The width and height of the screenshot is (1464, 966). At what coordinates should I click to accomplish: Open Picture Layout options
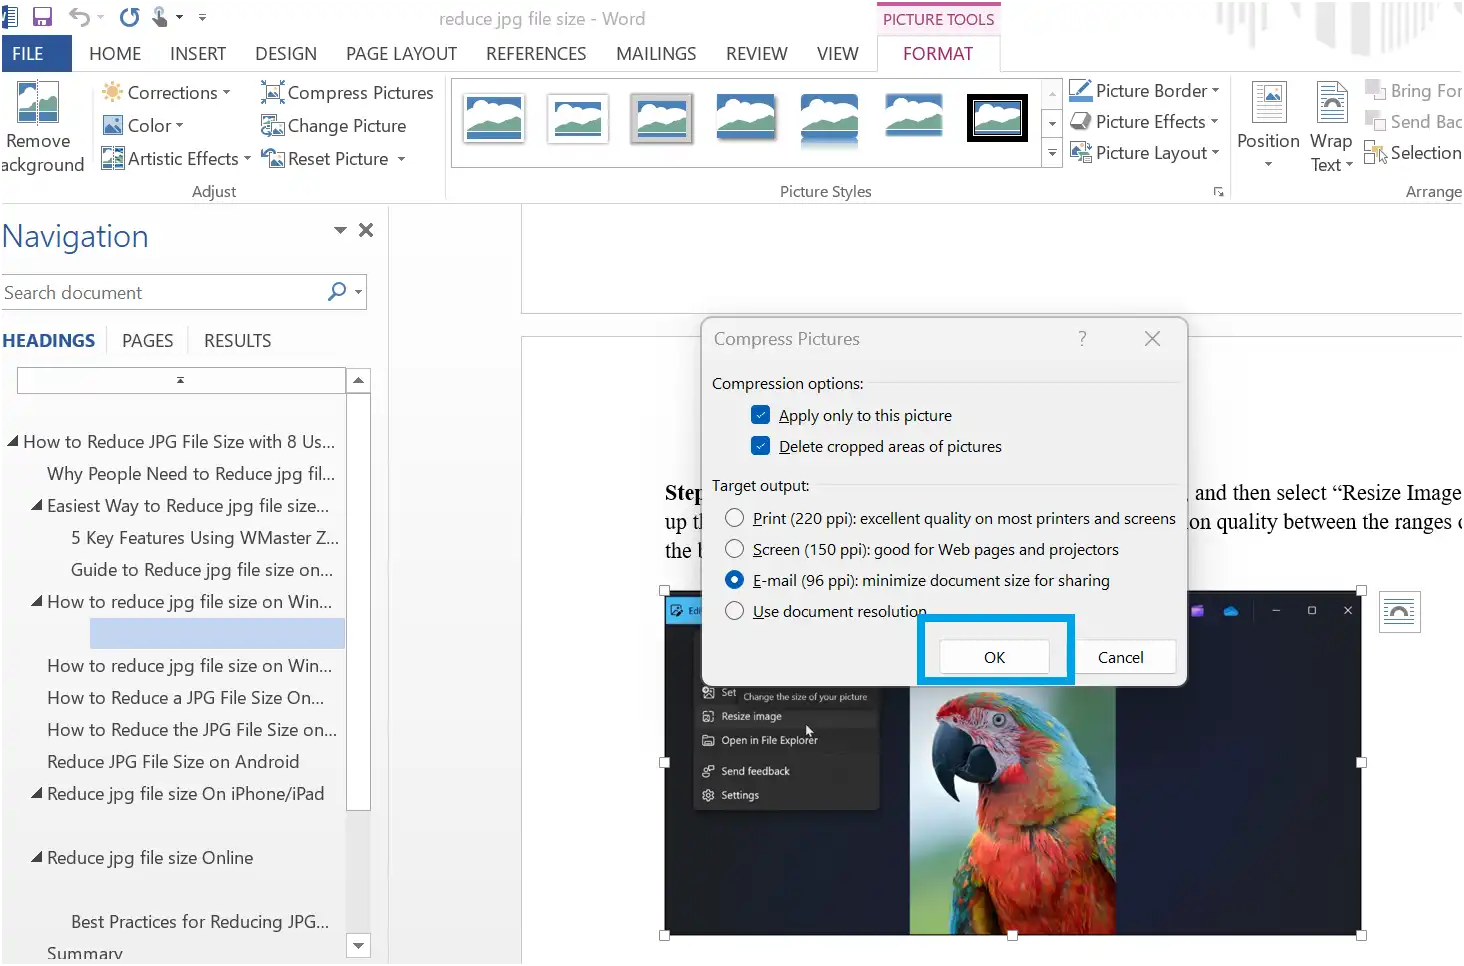(1145, 152)
